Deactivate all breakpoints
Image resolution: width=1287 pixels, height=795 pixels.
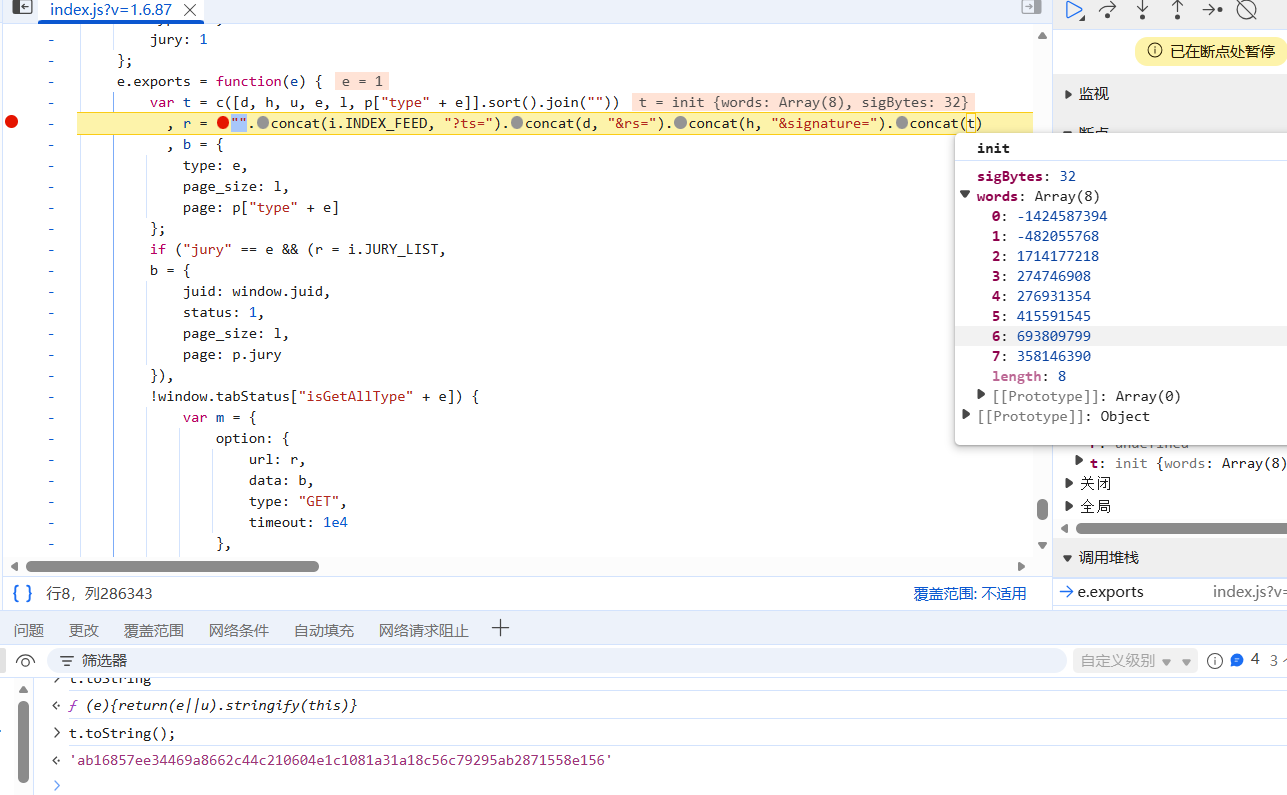click(x=1246, y=10)
